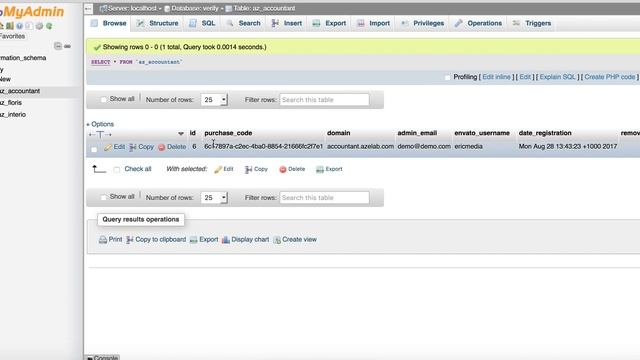Image resolution: width=640 pixels, height=360 pixels.
Task: Open the Operations tab
Action: 478,23
